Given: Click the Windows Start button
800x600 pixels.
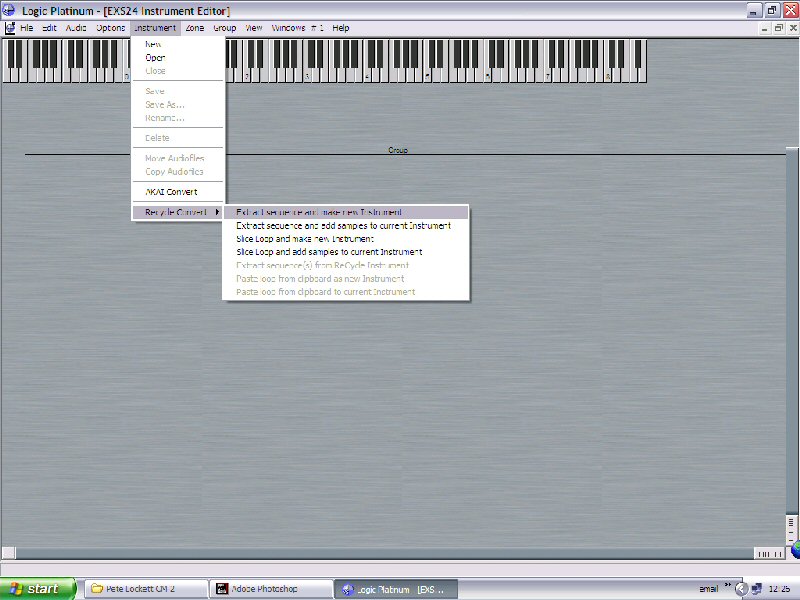Looking at the screenshot, I should [38, 589].
